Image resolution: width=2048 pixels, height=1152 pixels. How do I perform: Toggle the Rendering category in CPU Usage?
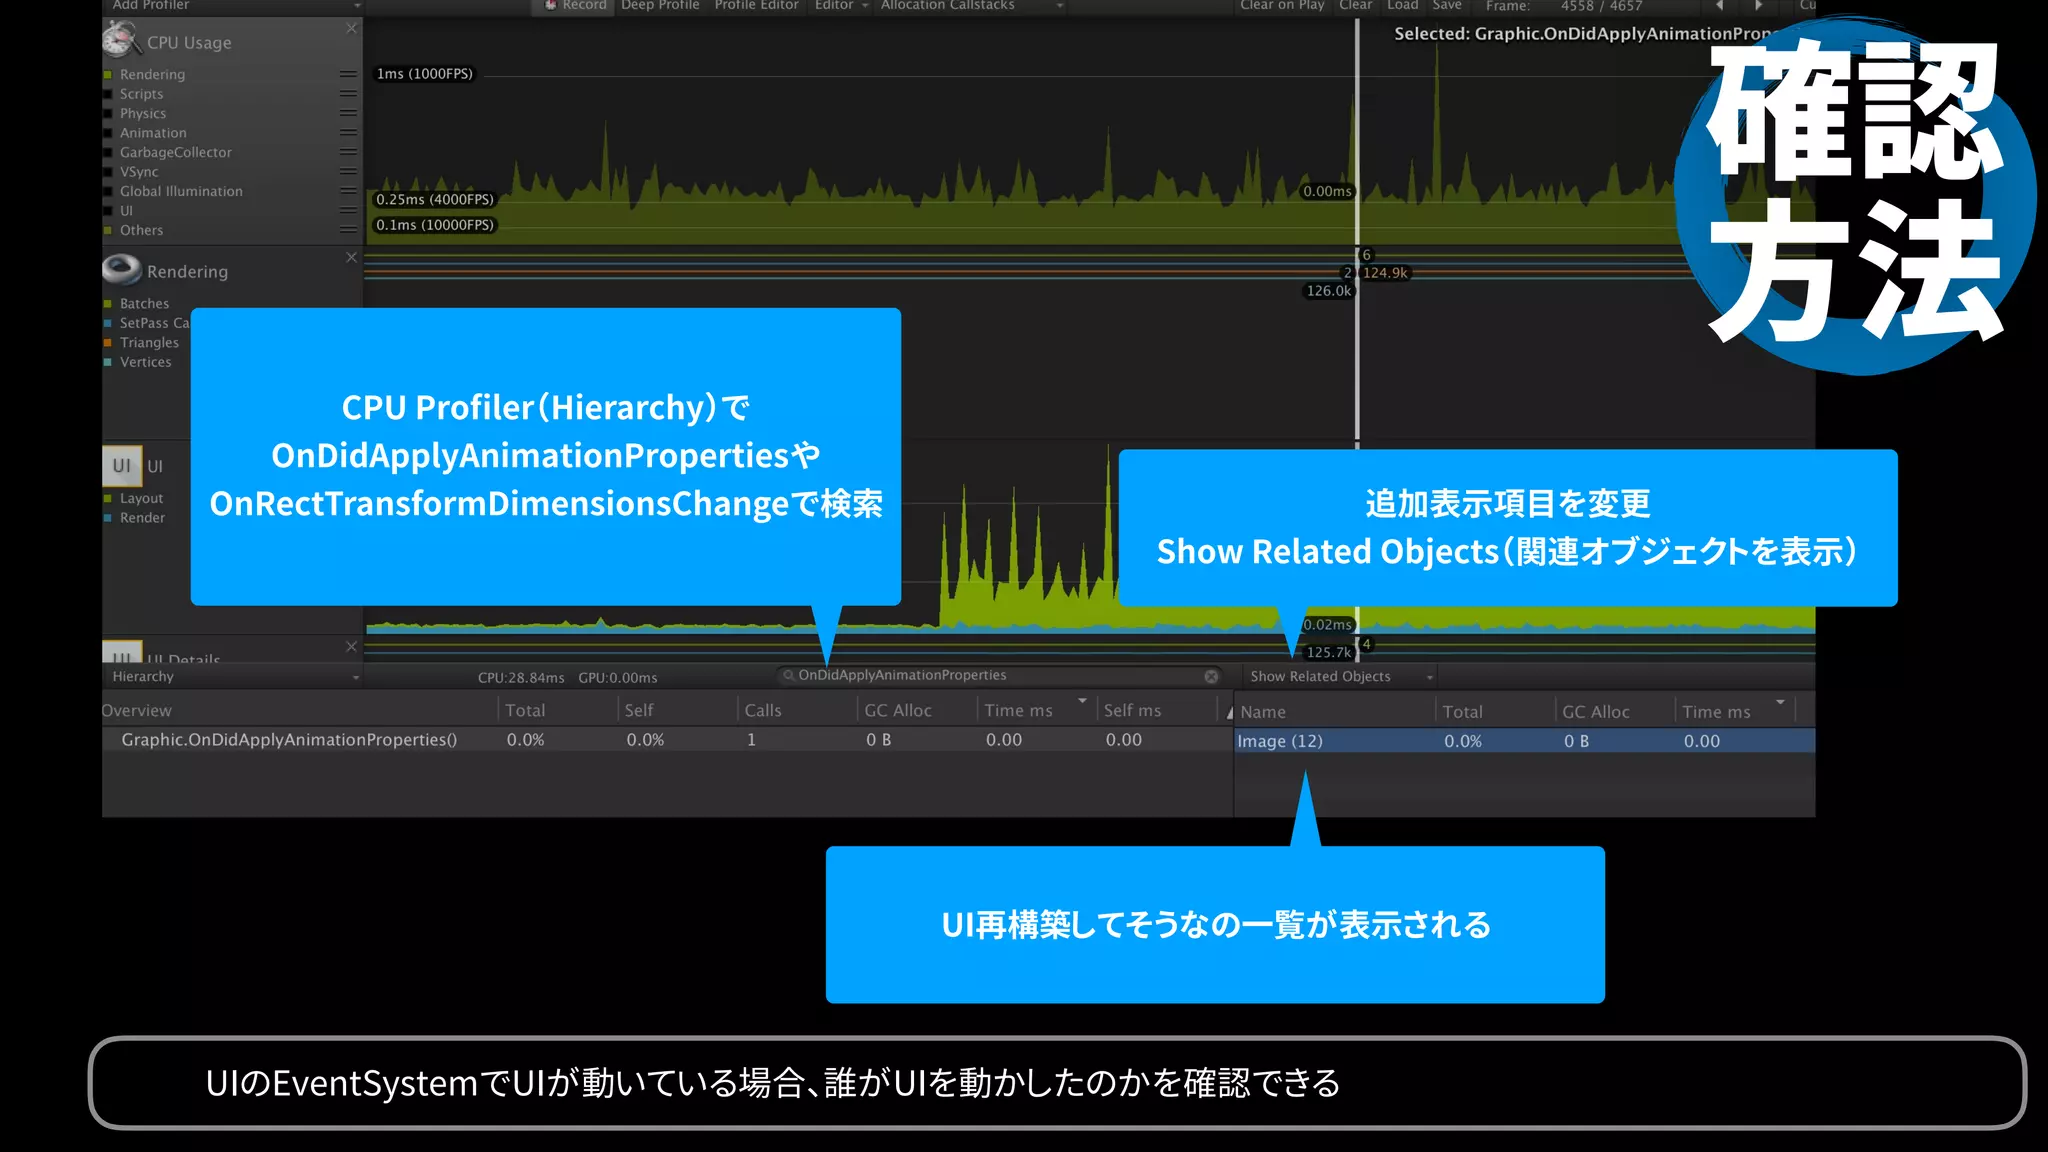point(108,75)
